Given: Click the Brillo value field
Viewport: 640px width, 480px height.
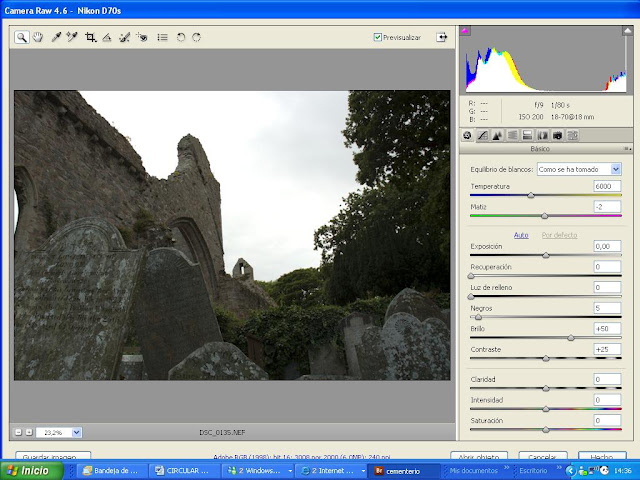Looking at the screenshot, I should tap(607, 329).
